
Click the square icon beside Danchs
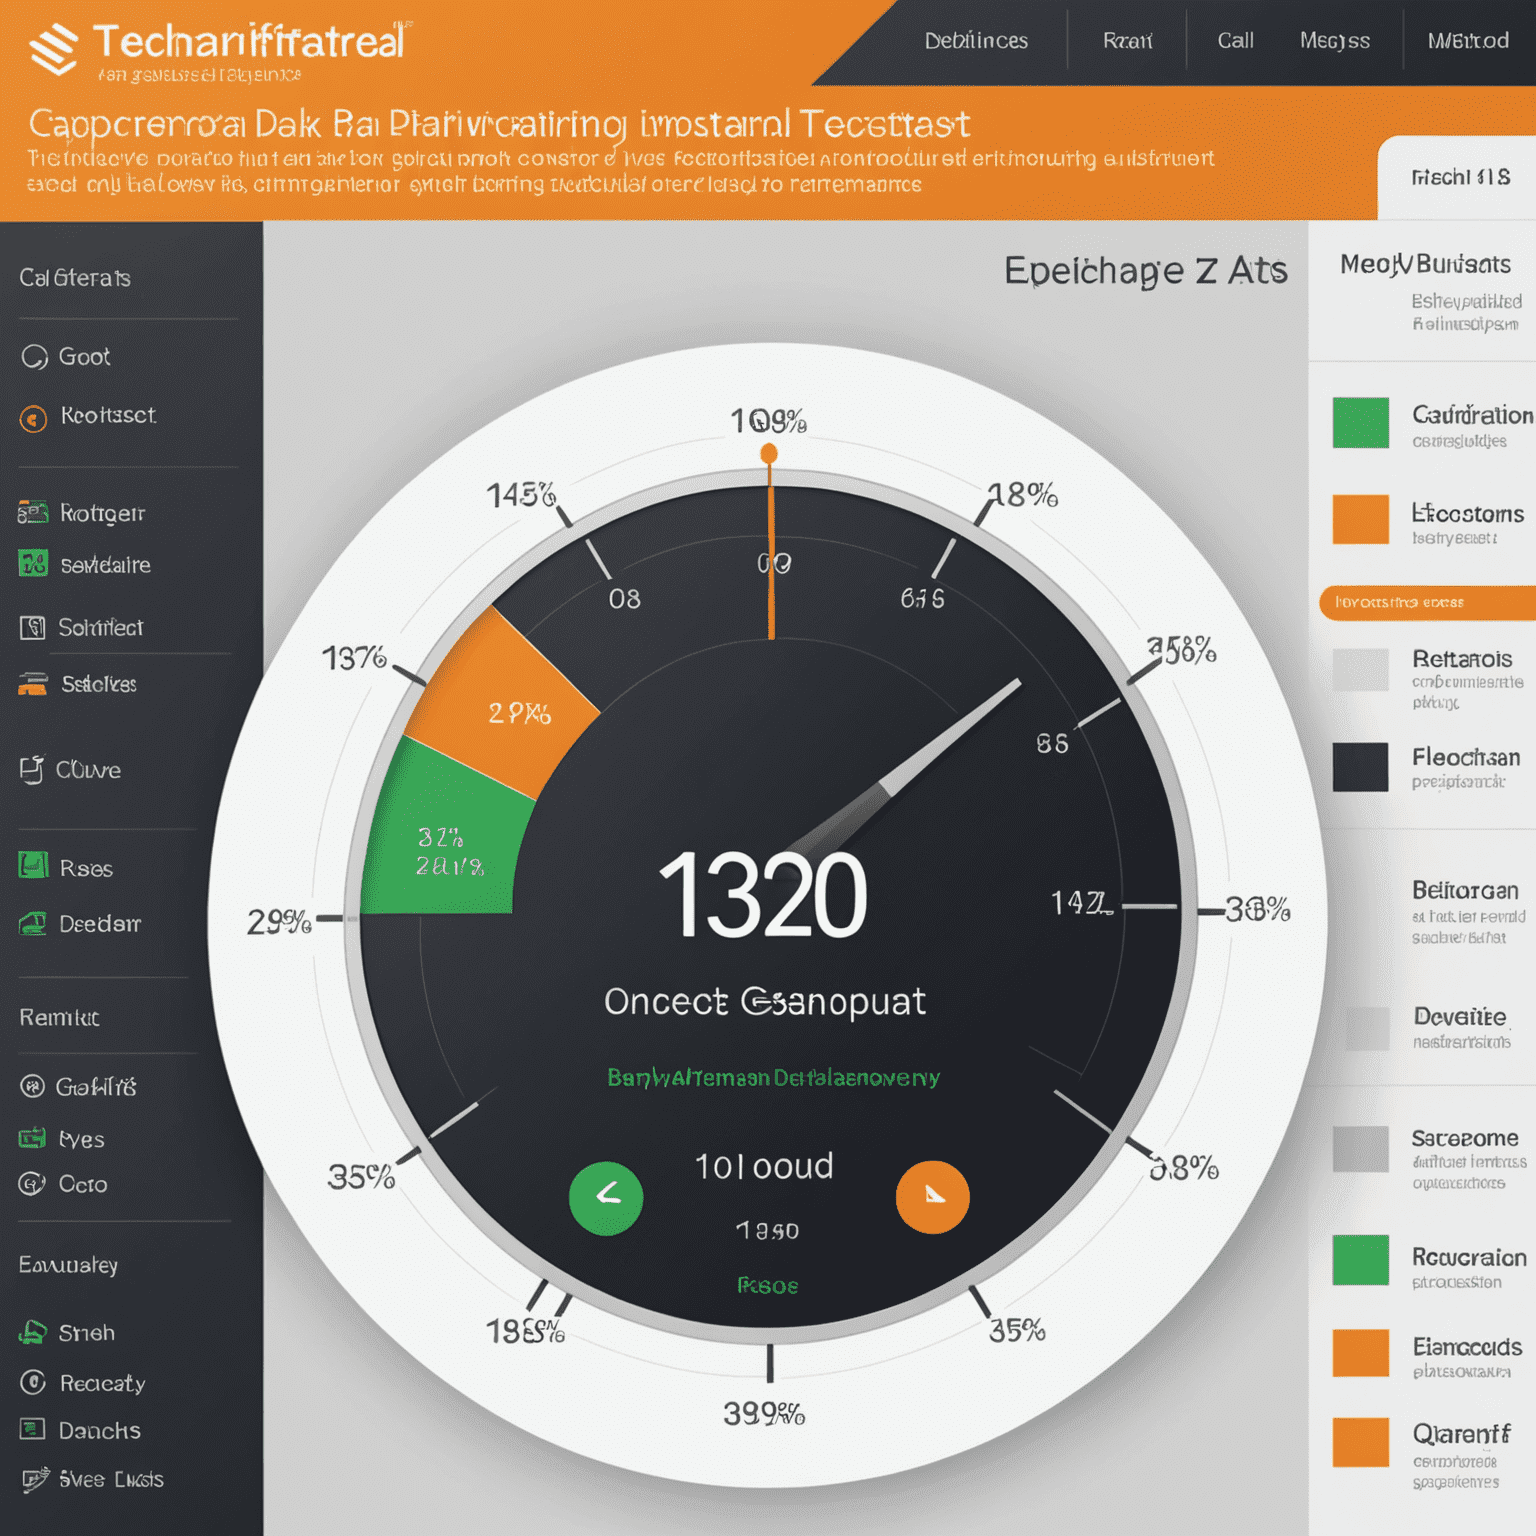[x=33, y=1429]
